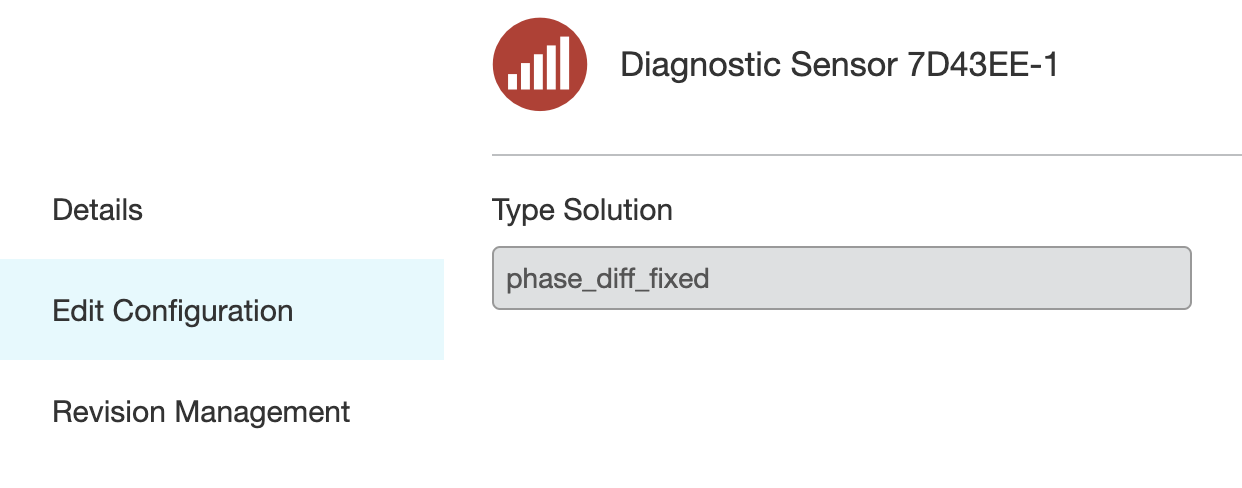The width and height of the screenshot is (1242, 488).
Task: Click the circular red sensor avatar
Action: 540,64
